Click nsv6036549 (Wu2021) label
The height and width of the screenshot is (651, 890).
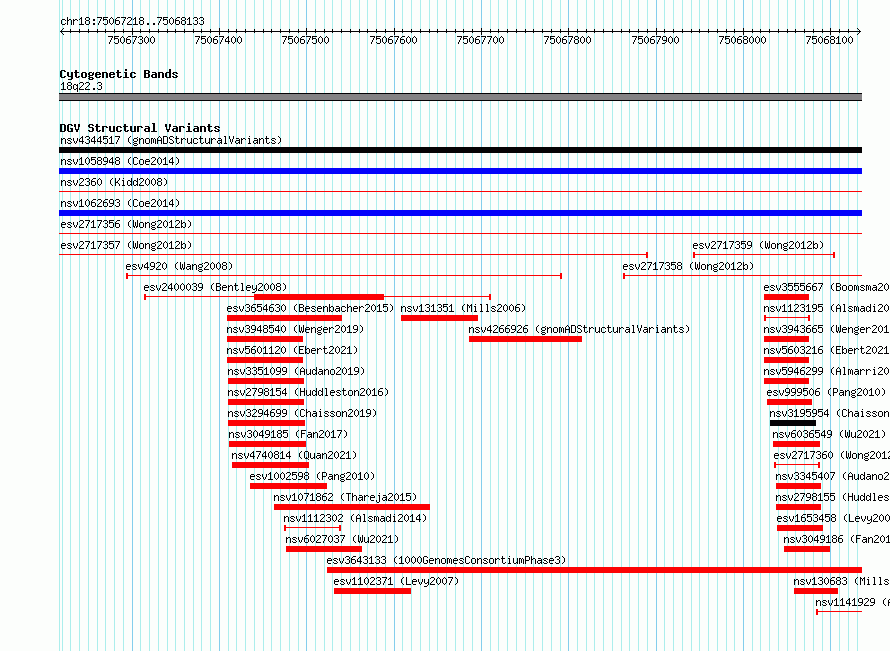point(829,434)
